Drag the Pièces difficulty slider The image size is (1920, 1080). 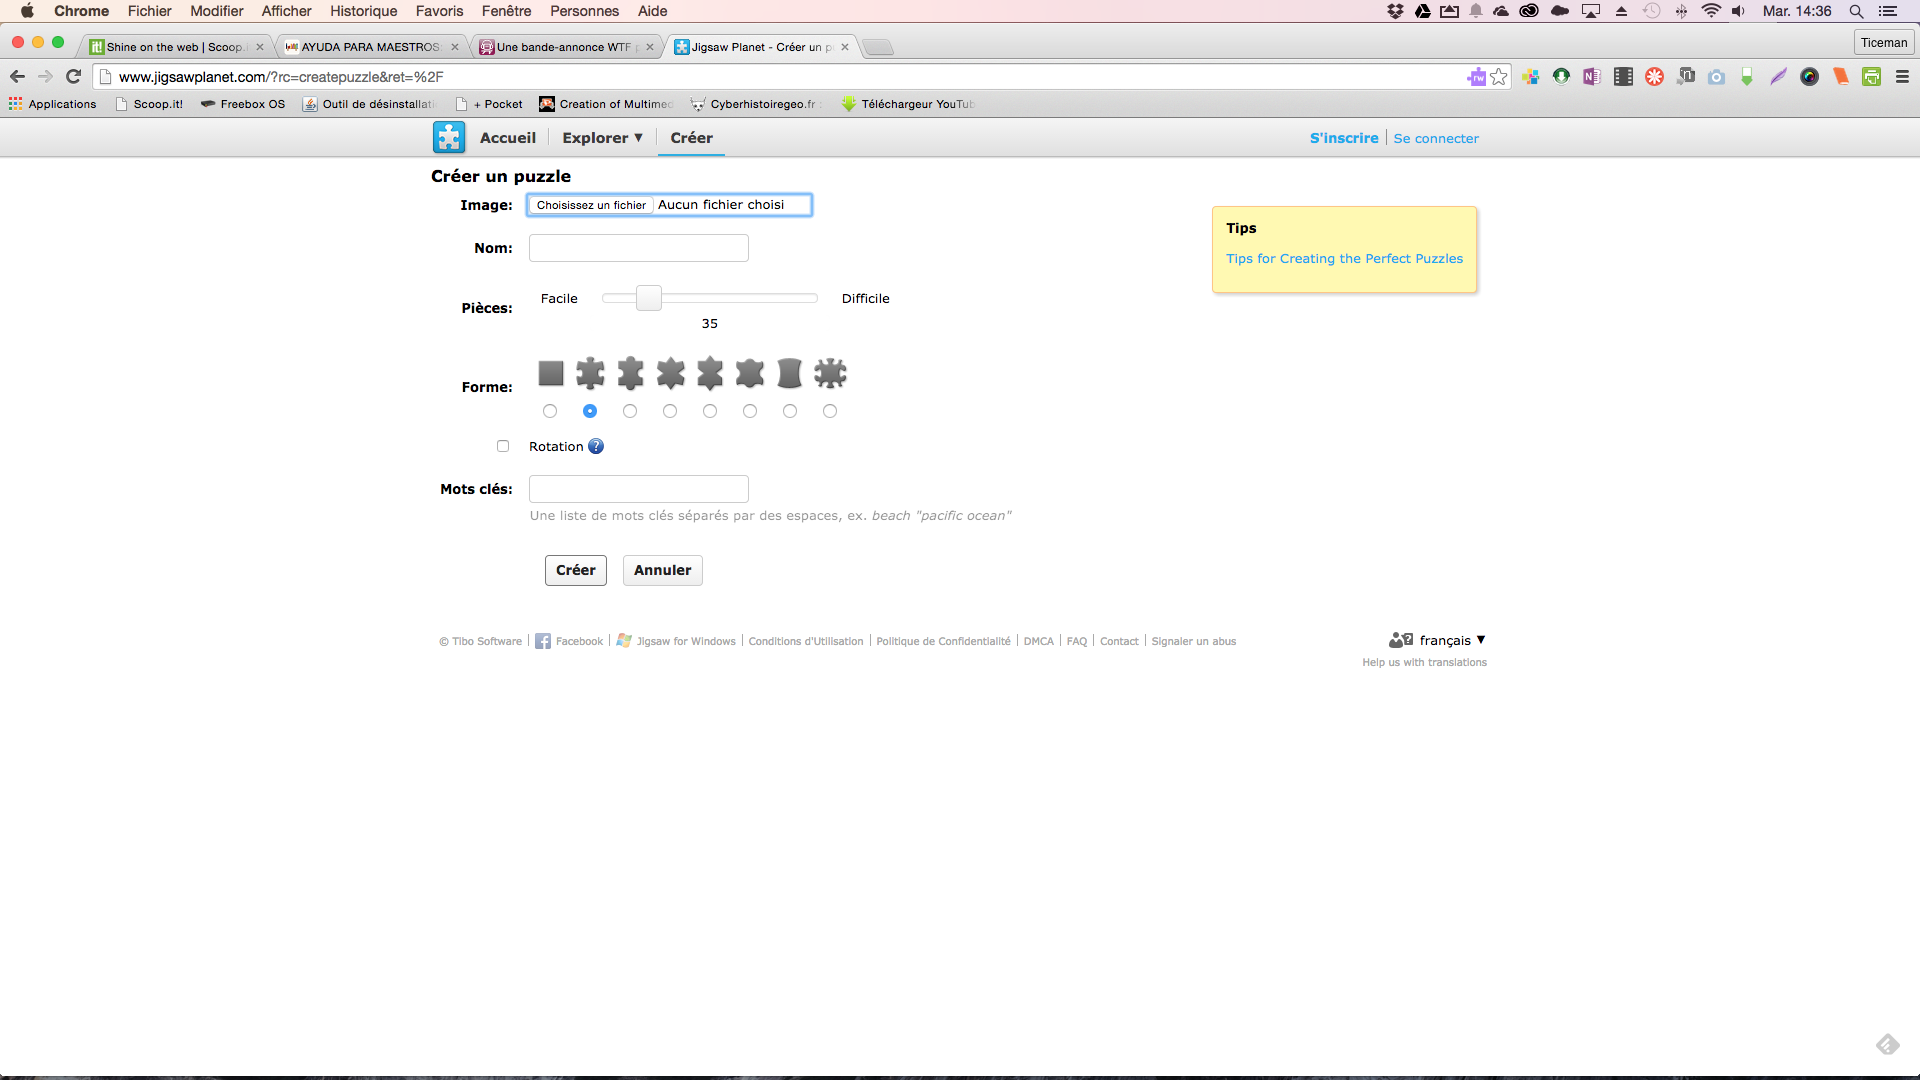(647, 298)
